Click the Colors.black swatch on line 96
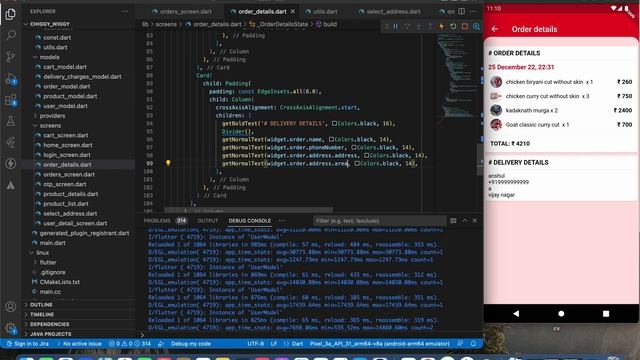This screenshot has width=640, height=360. (x=331, y=139)
